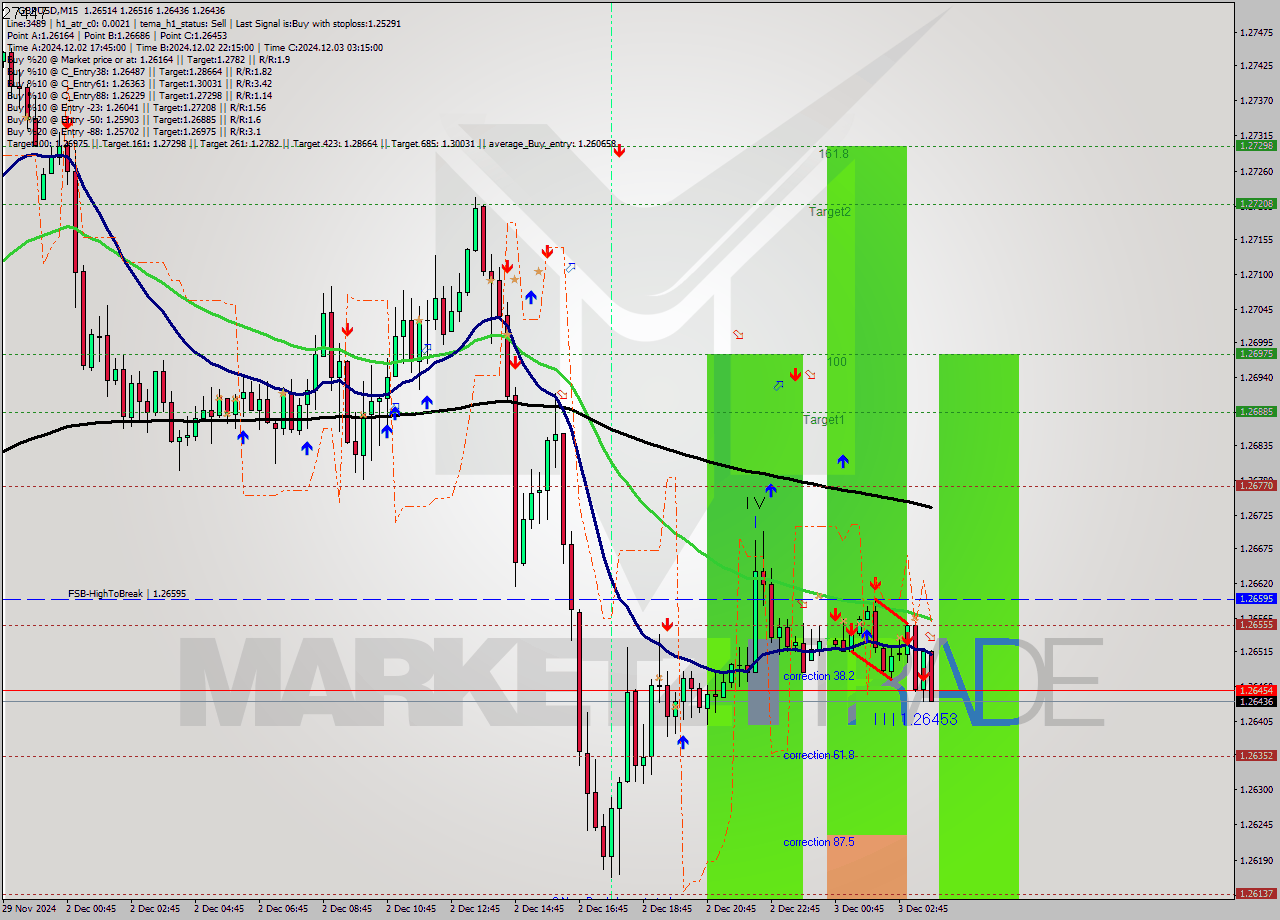Click the 1.26245 price axis value
This screenshot has height=920, width=1280.
click(1255, 825)
